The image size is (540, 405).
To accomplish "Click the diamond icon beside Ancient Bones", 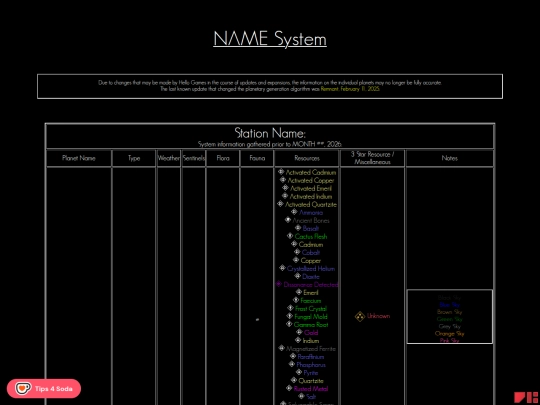I will pos(288,220).
